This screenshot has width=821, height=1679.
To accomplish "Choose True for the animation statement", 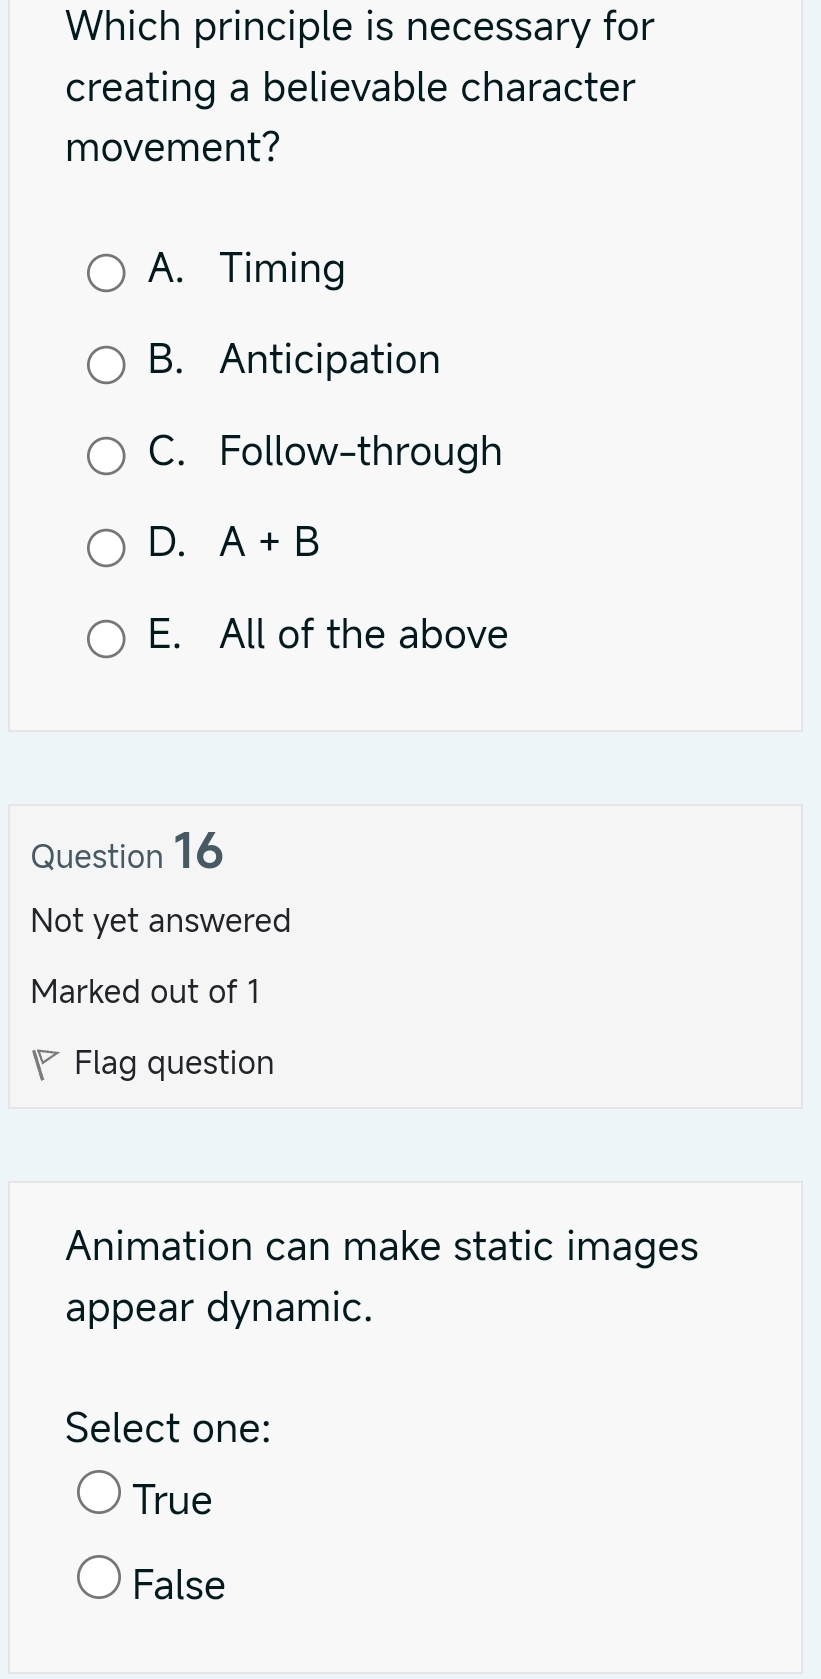I will coord(99,1491).
